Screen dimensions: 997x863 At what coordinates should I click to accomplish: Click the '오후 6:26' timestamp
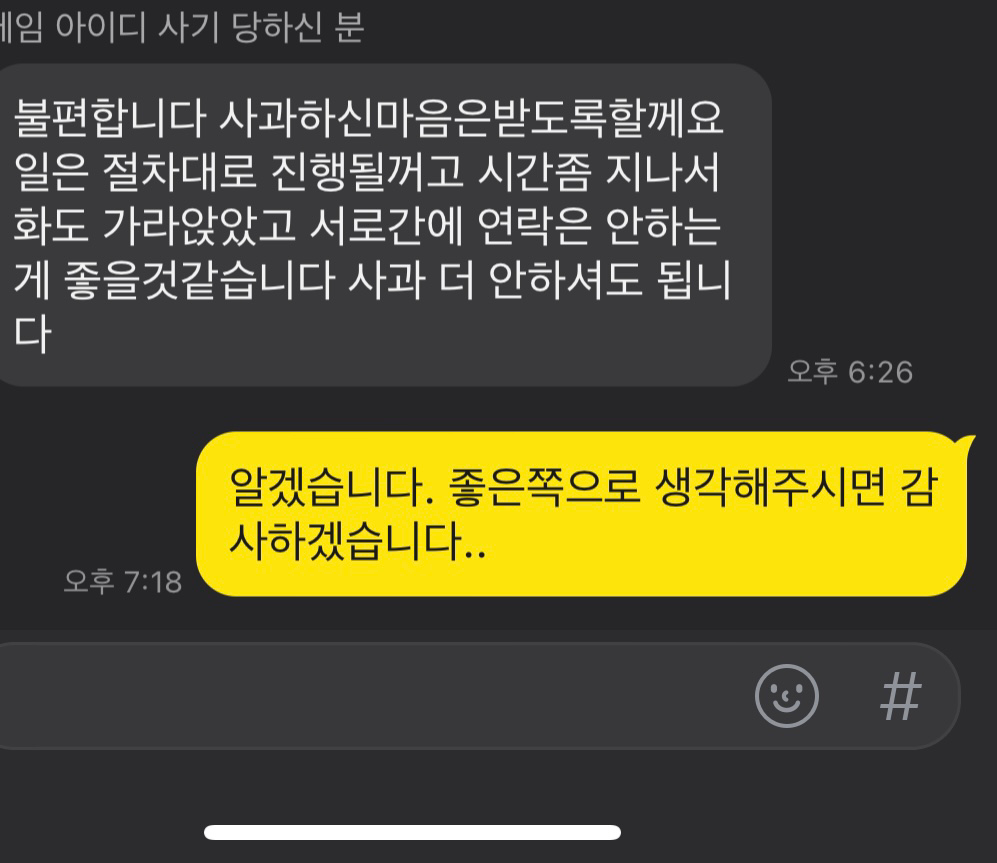(x=850, y=371)
